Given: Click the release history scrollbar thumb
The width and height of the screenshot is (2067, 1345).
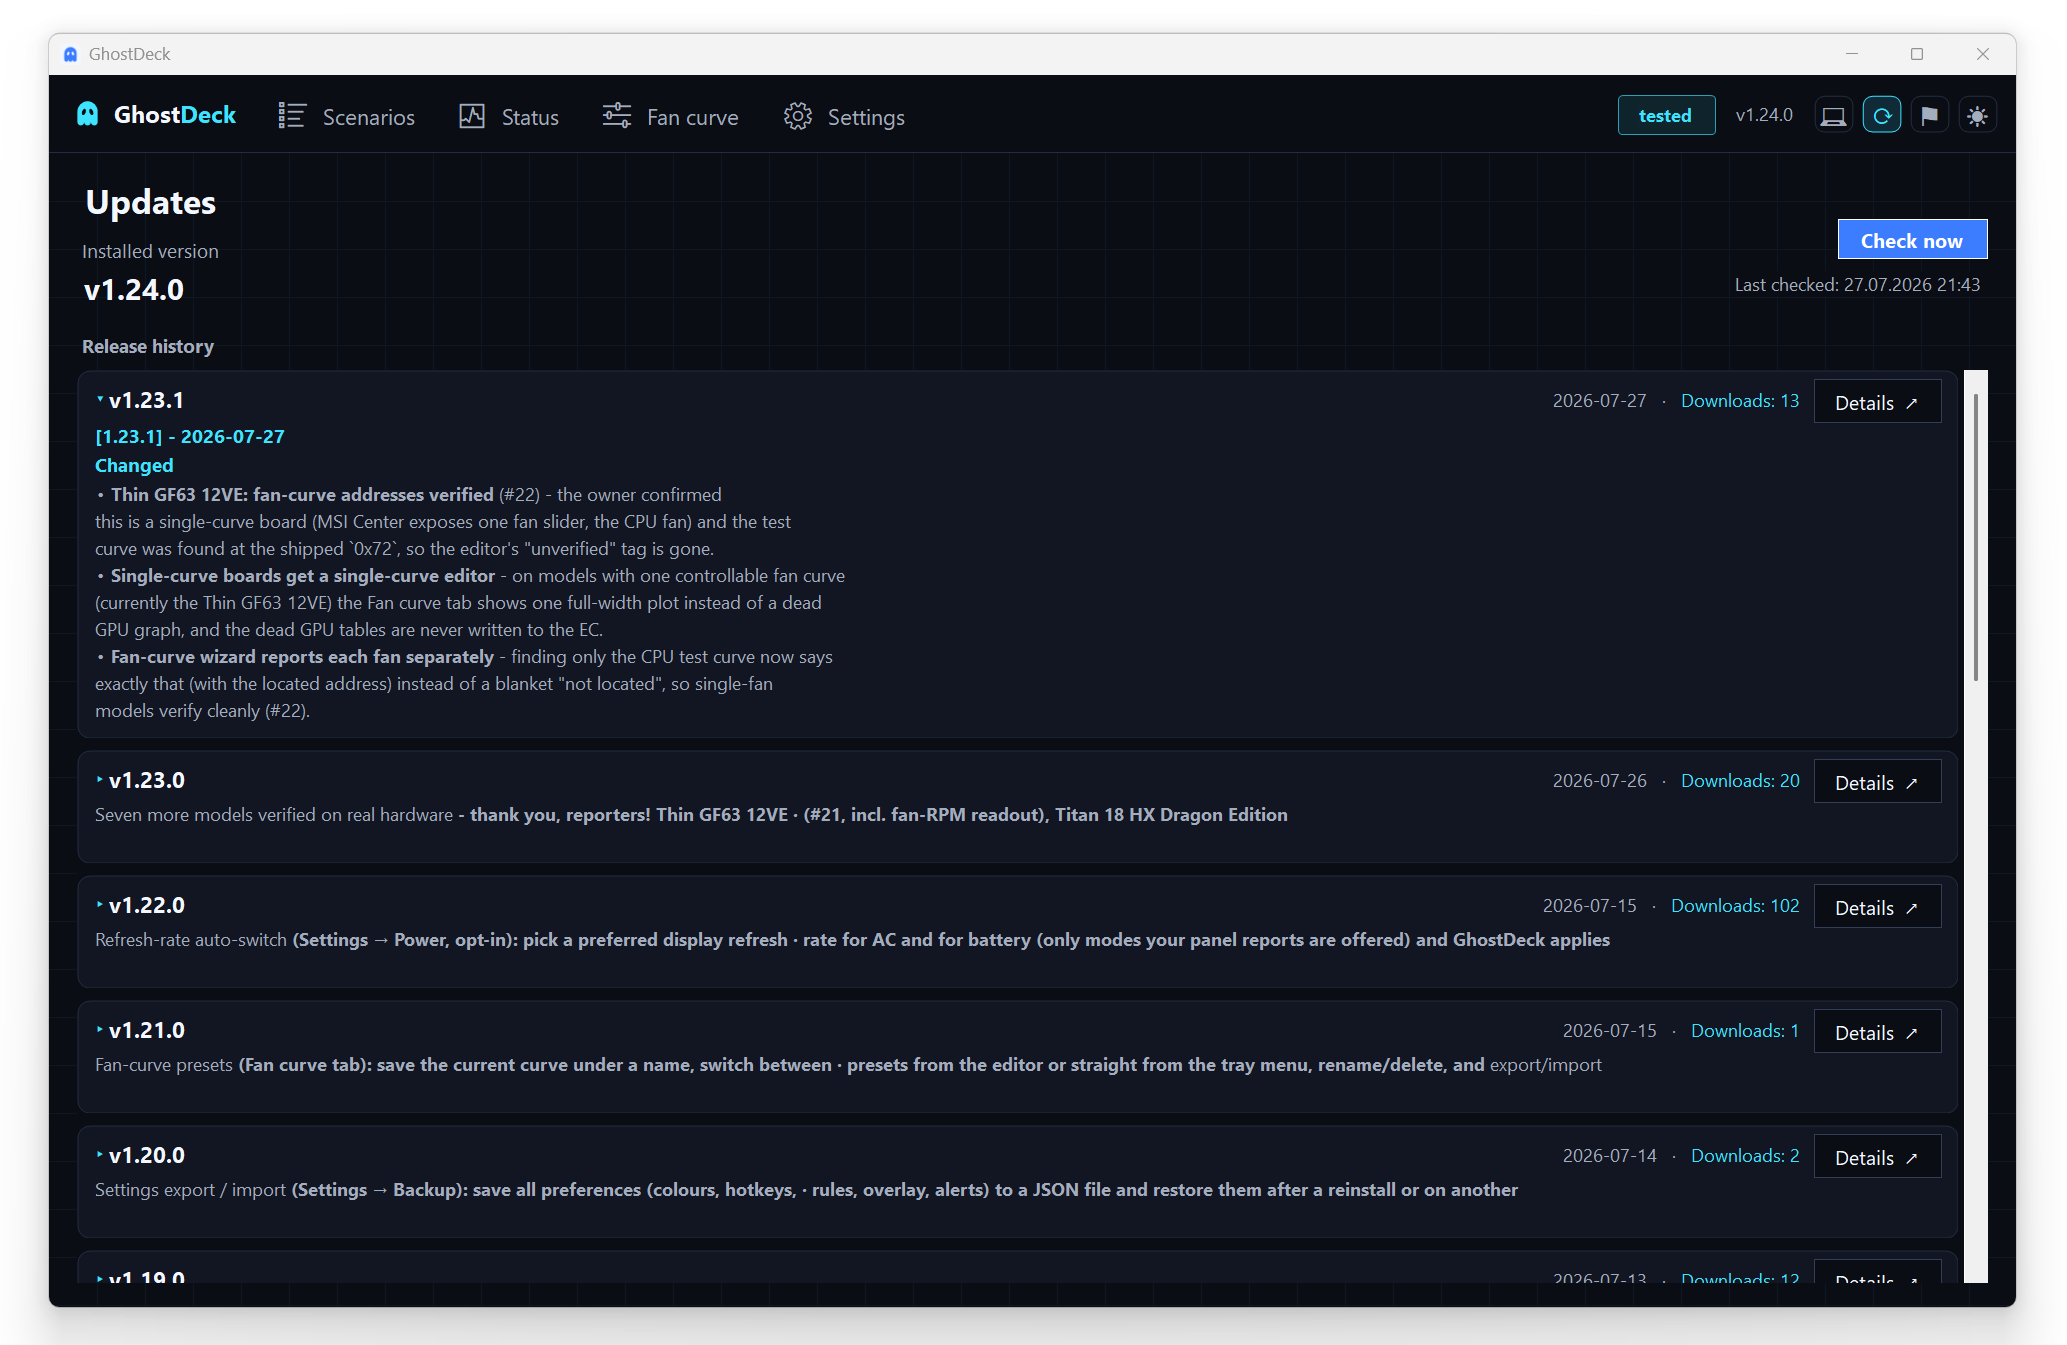Looking at the screenshot, I should pyautogui.click(x=1976, y=537).
